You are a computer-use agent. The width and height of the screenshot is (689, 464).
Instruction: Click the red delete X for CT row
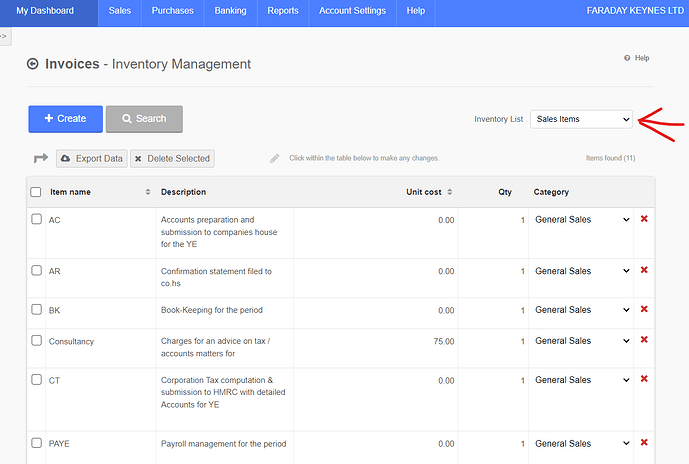(644, 379)
